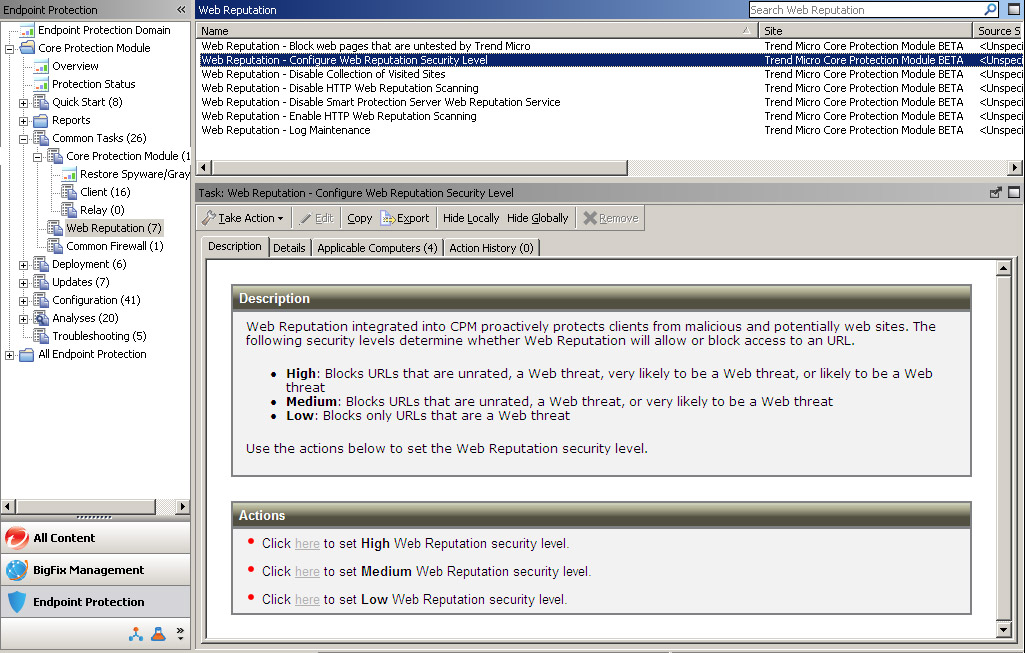The width and height of the screenshot is (1025, 653).
Task: Click Hide Globally
Action: coord(537,218)
